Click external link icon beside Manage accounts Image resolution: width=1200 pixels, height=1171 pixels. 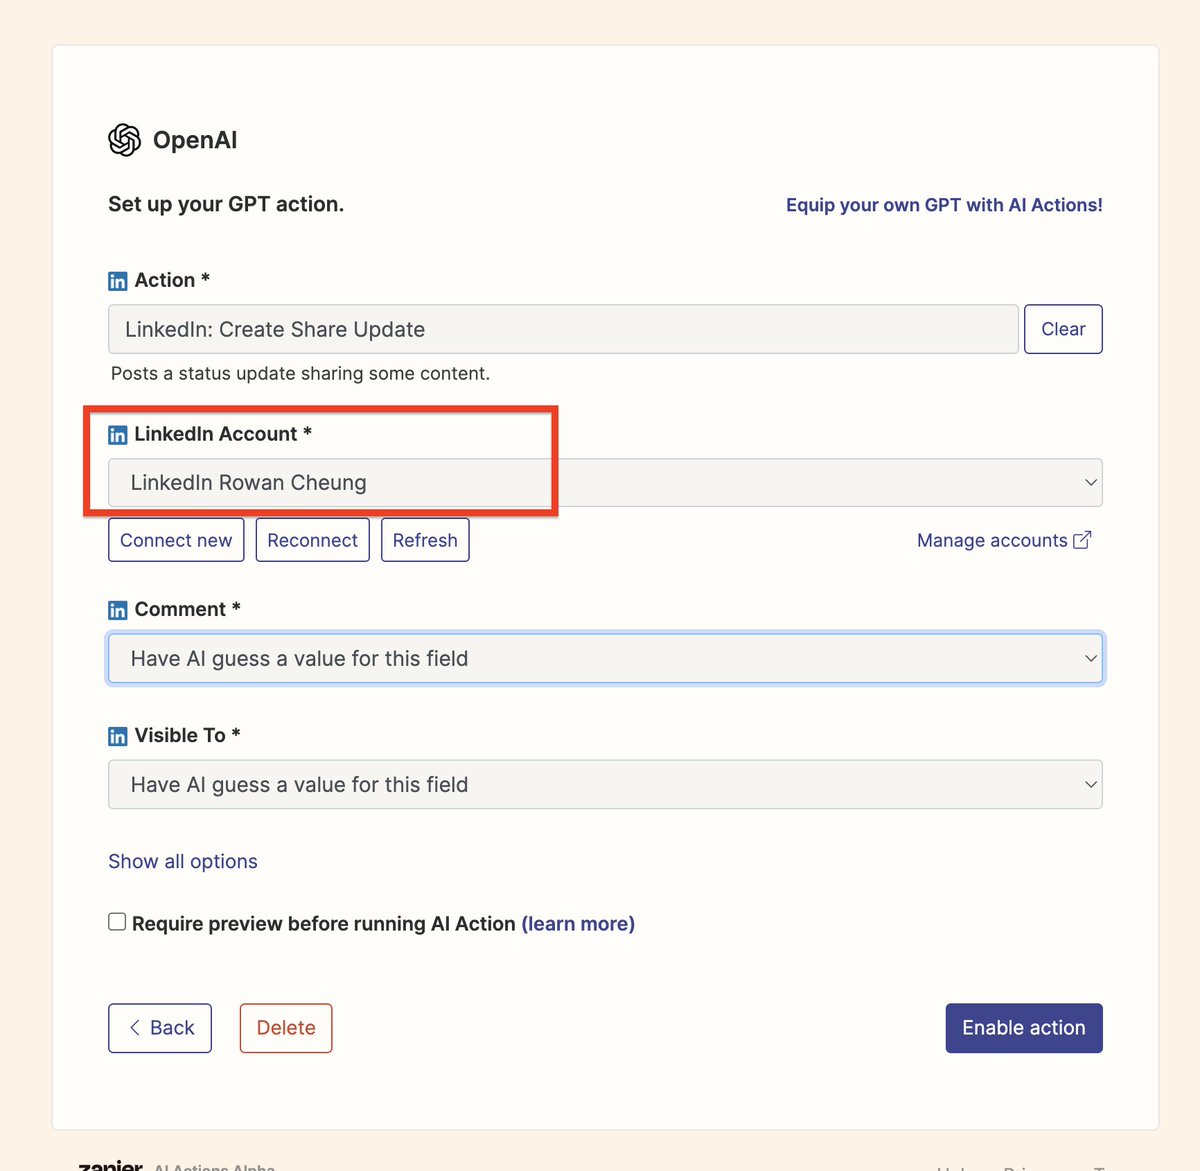(1082, 540)
